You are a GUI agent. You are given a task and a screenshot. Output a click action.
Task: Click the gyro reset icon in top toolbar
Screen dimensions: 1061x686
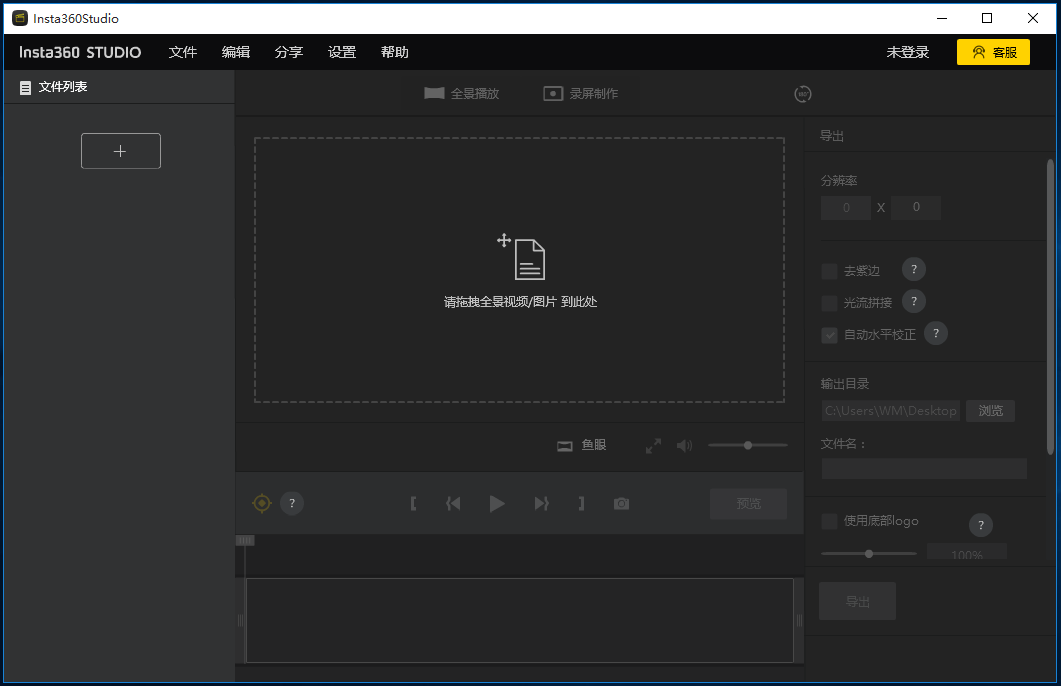pyautogui.click(x=802, y=94)
